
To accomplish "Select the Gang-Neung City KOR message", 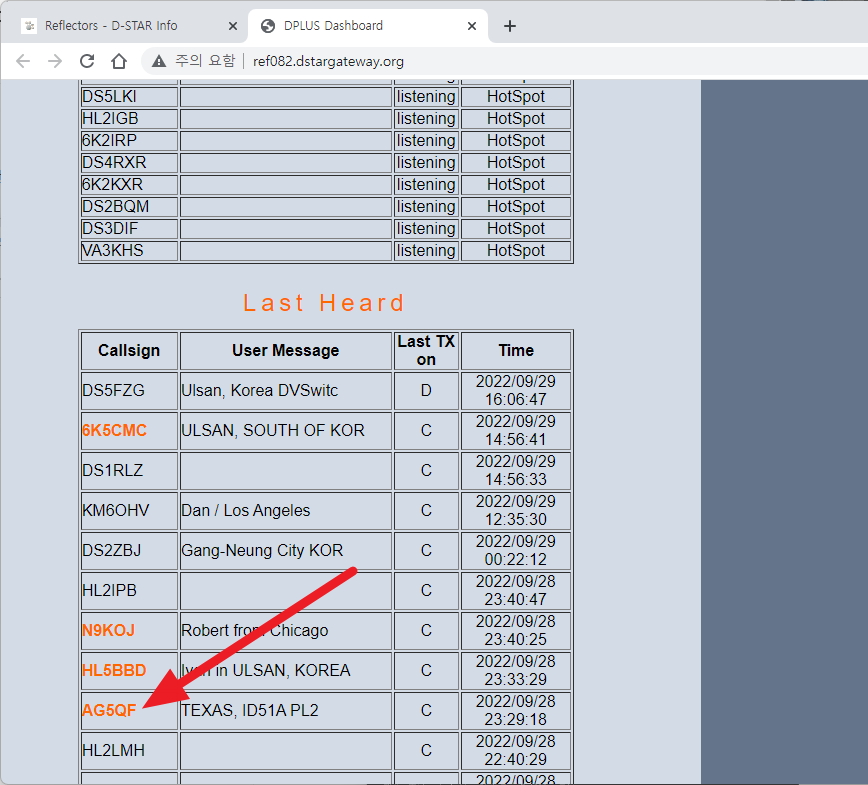I will [262, 550].
